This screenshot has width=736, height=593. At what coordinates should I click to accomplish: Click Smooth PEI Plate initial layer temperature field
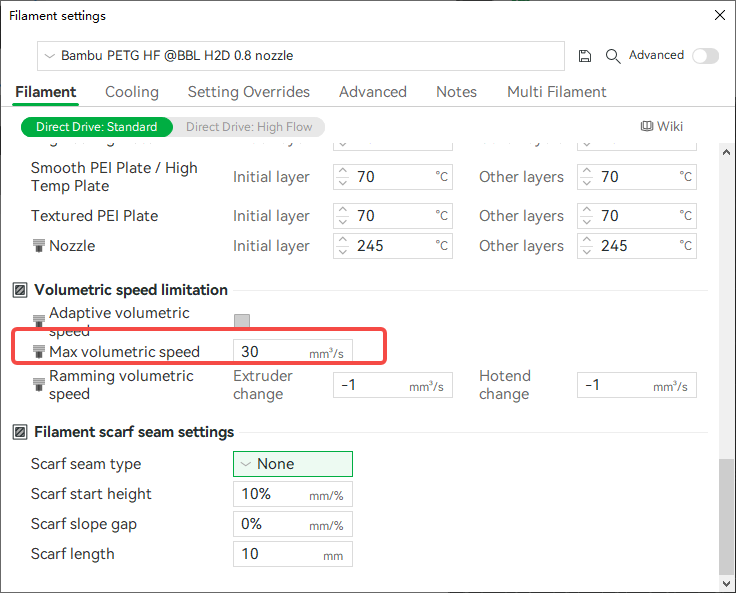(393, 177)
